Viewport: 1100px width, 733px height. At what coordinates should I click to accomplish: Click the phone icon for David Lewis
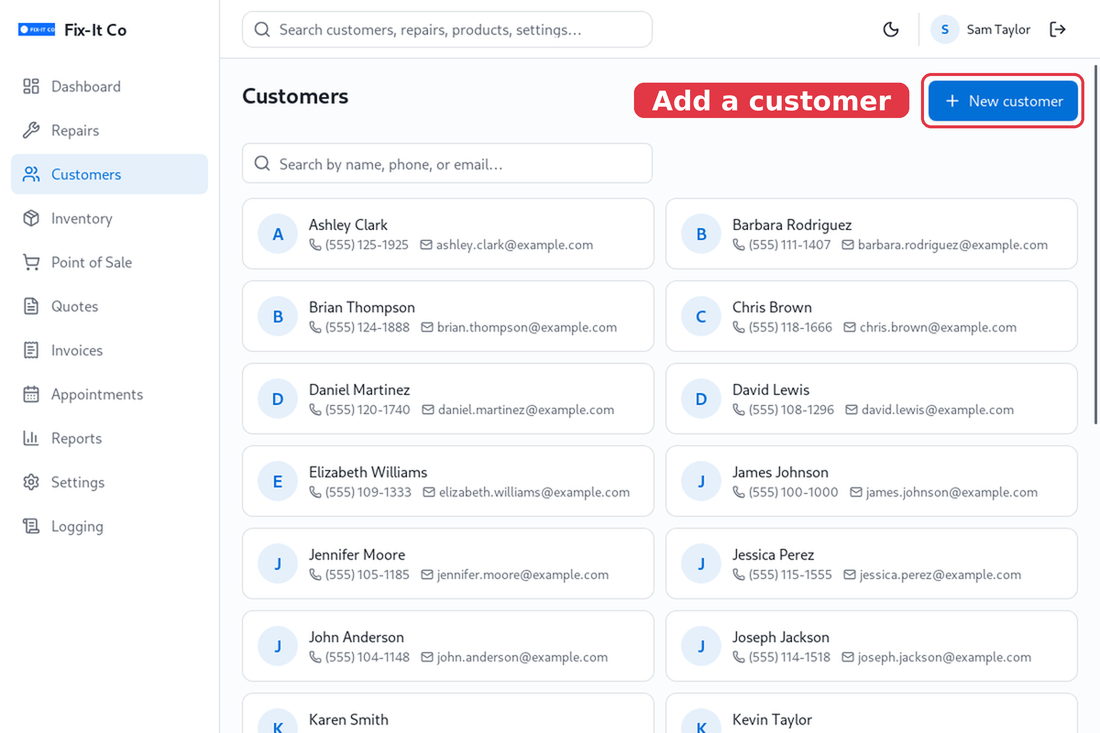coord(739,410)
